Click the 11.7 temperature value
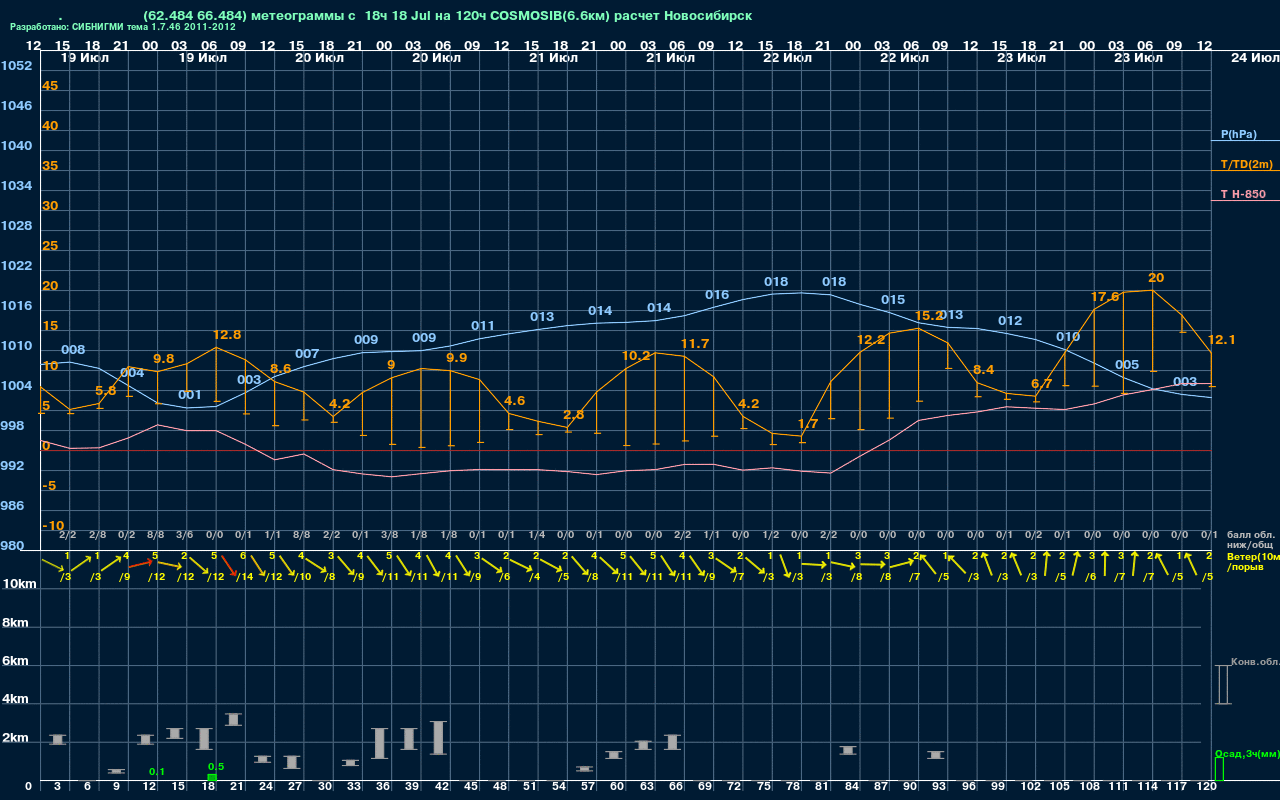This screenshot has height=800, width=1280. (x=694, y=343)
